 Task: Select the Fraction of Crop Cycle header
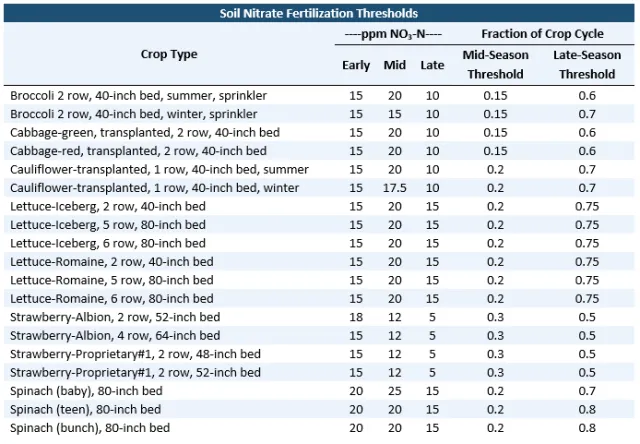click(x=540, y=33)
